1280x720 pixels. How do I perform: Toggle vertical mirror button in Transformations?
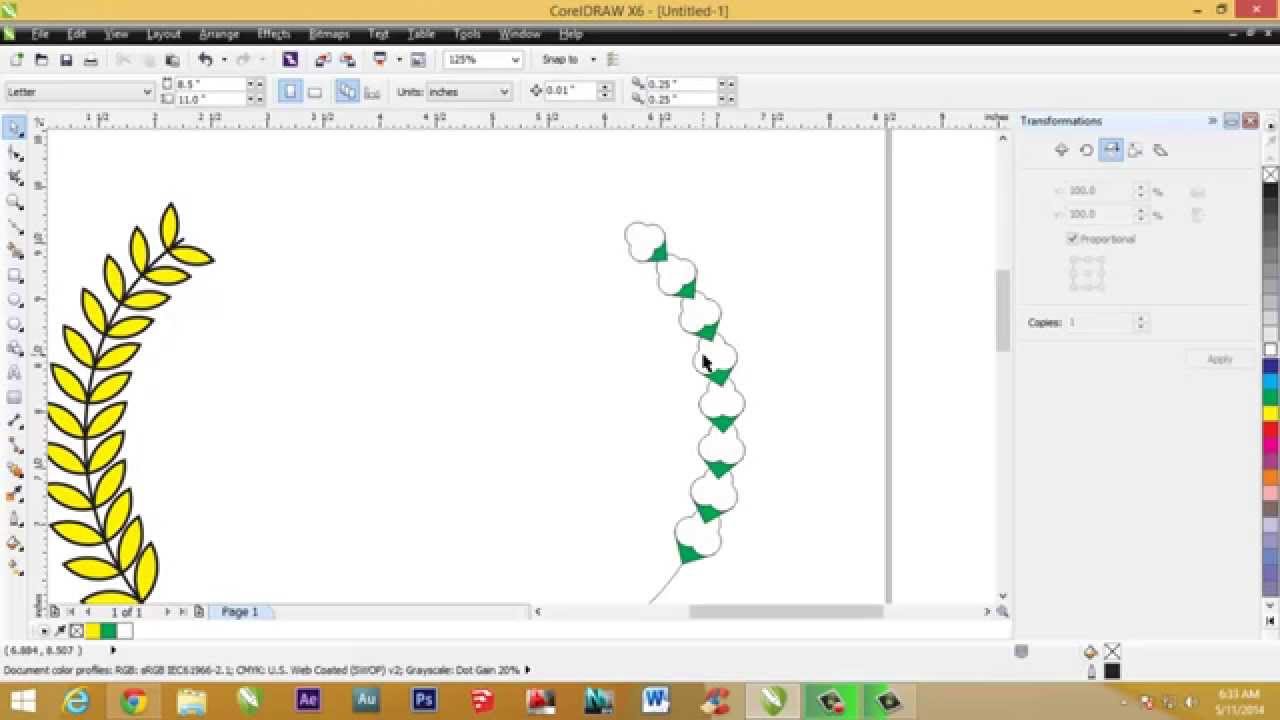tap(1197, 215)
